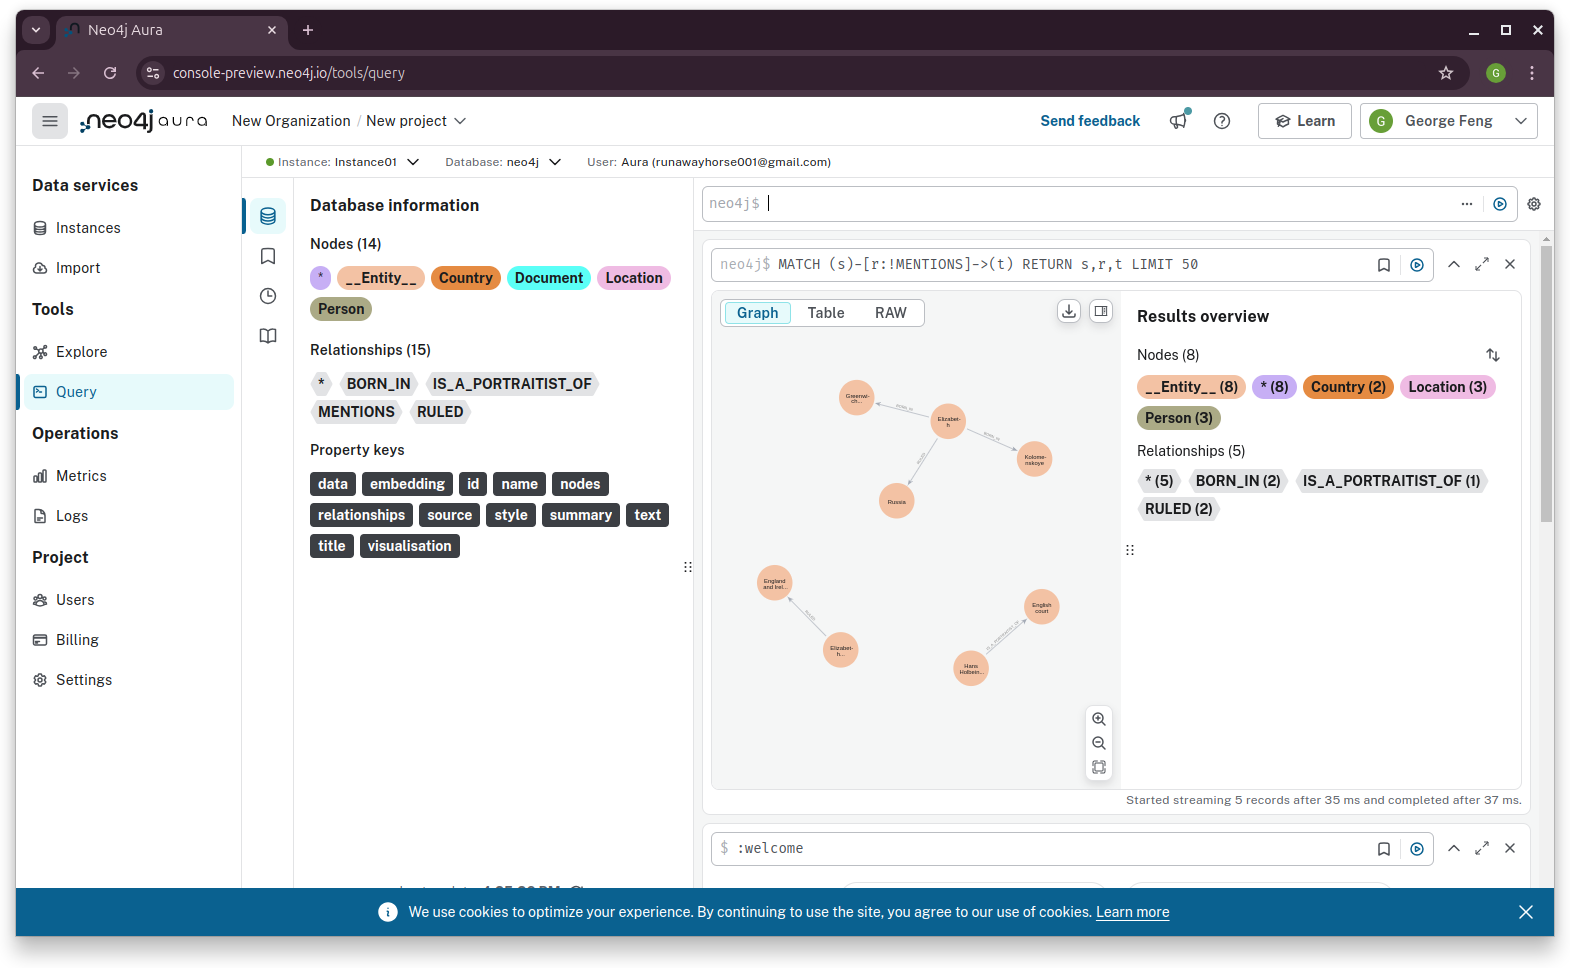1570x968 pixels.
Task: Open saved Cypher bookmark sidebar icon
Action: (x=268, y=256)
